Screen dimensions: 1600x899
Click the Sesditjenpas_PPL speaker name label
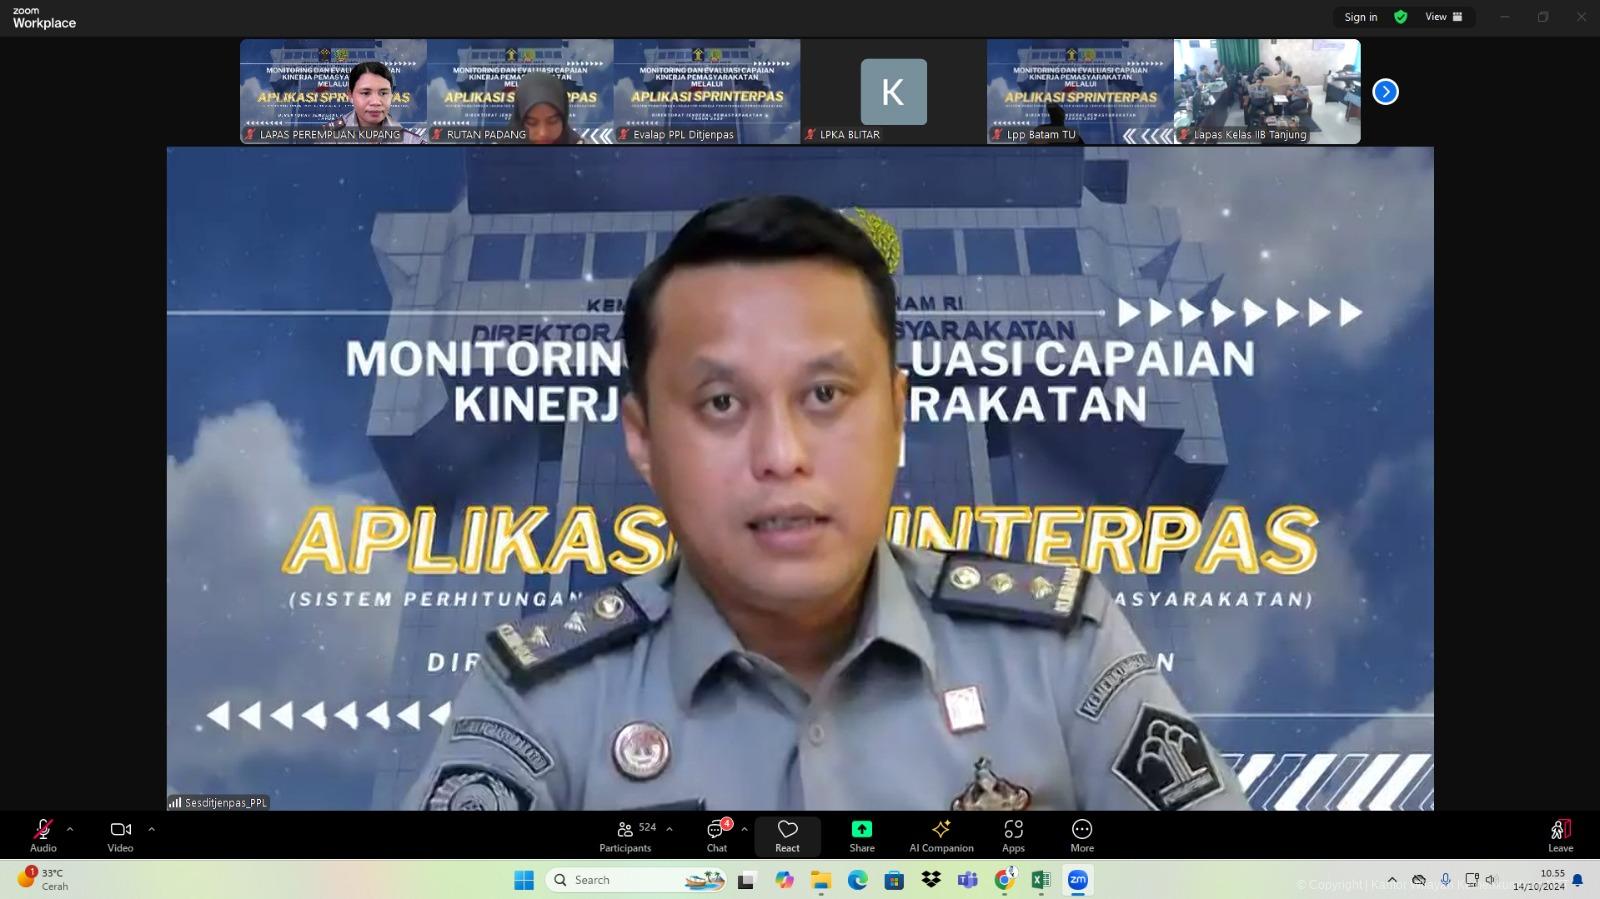coord(219,802)
